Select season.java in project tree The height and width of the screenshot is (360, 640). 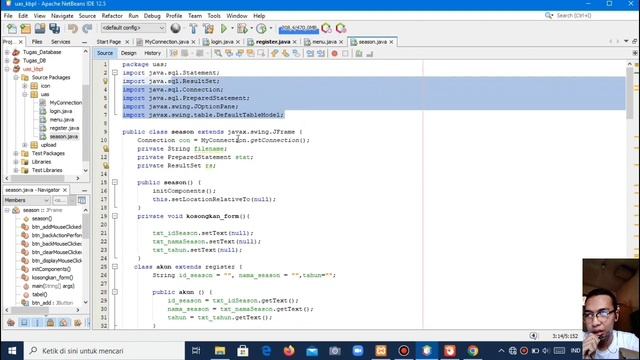(x=64, y=136)
